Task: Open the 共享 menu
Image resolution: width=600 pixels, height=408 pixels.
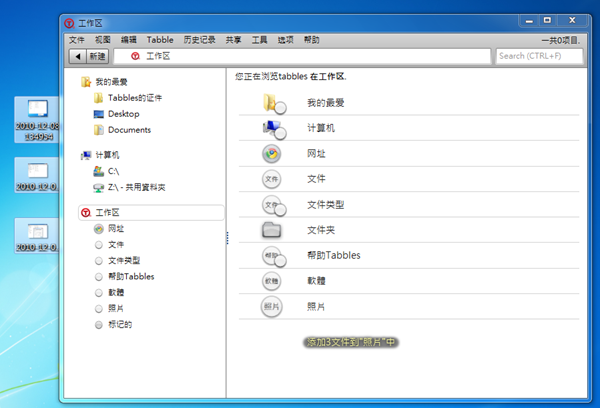Action: [233, 40]
